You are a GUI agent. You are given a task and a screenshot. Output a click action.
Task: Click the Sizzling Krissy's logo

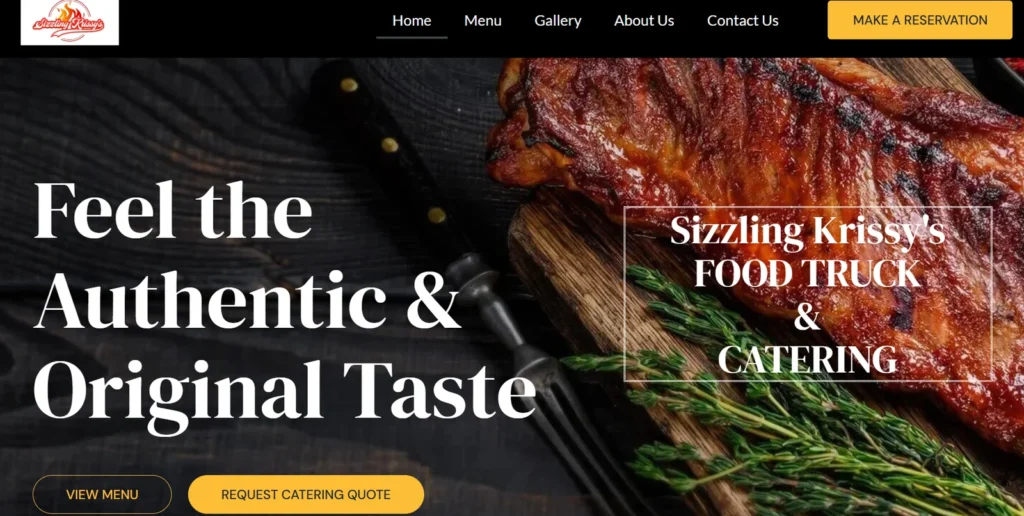click(x=69, y=22)
